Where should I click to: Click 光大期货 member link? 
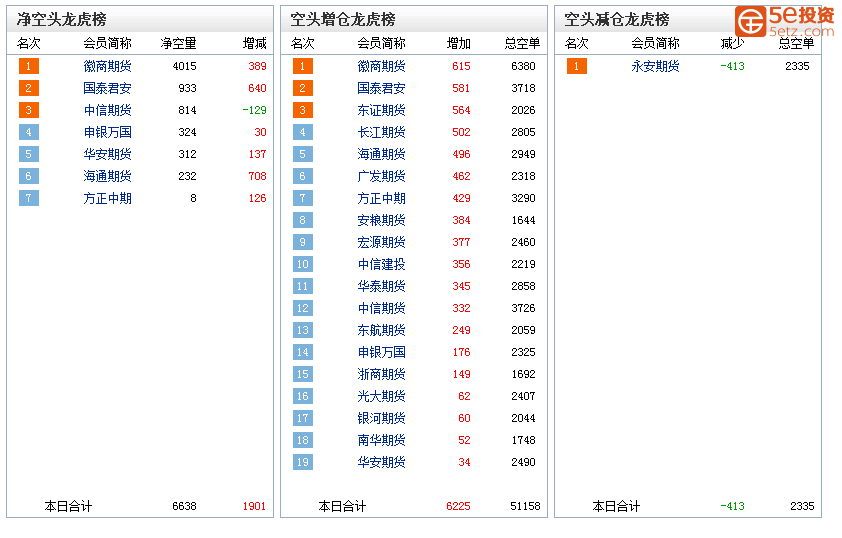[x=381, y=396]
